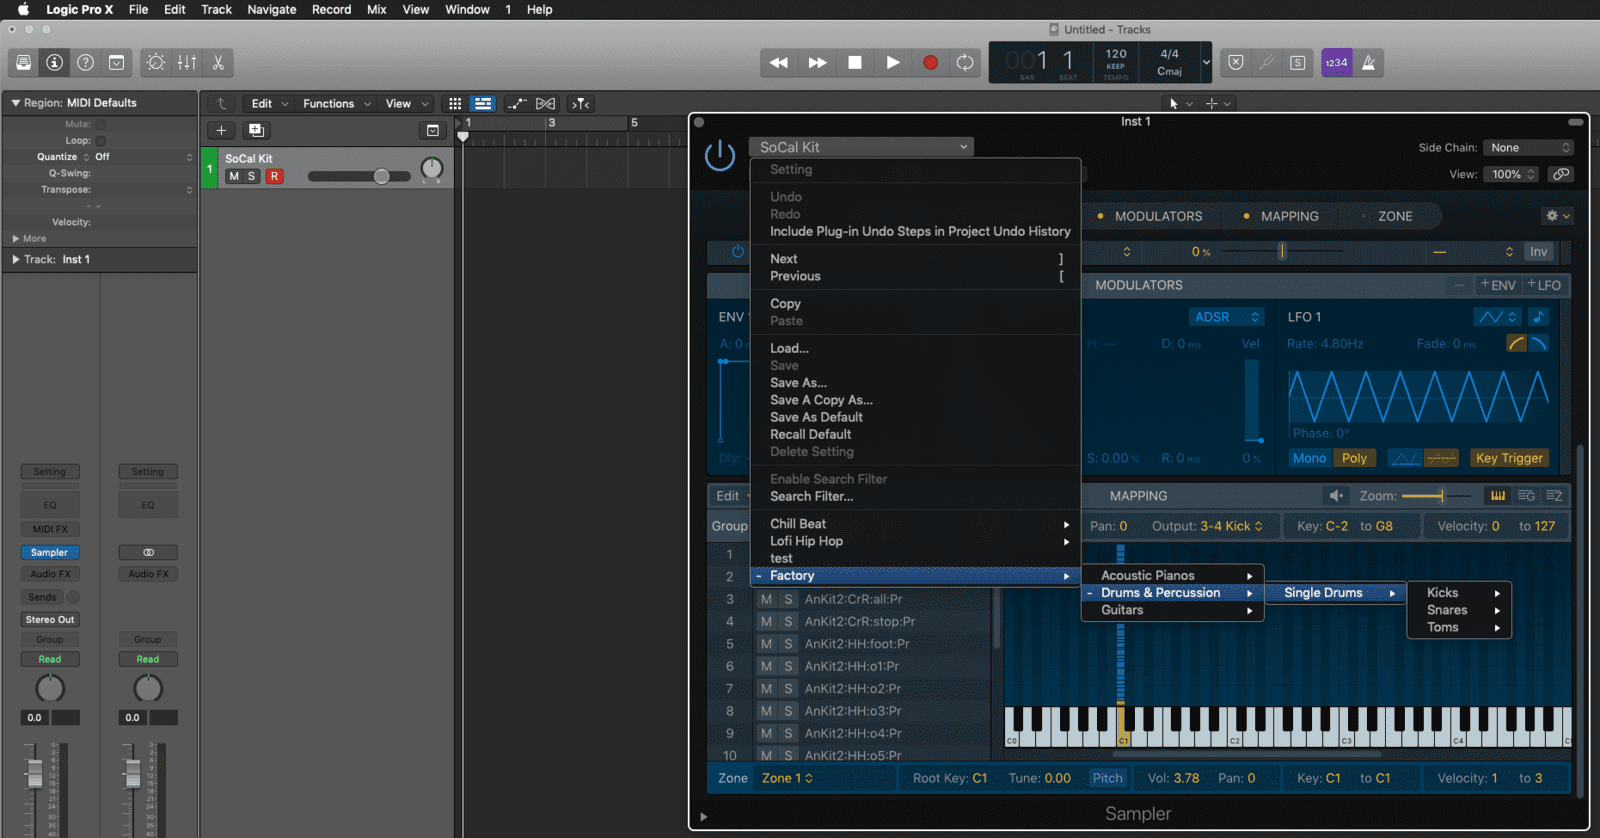Toggle the Metronome click icon
Viewport: 1600px width, 838px height.
[1368, 62]
